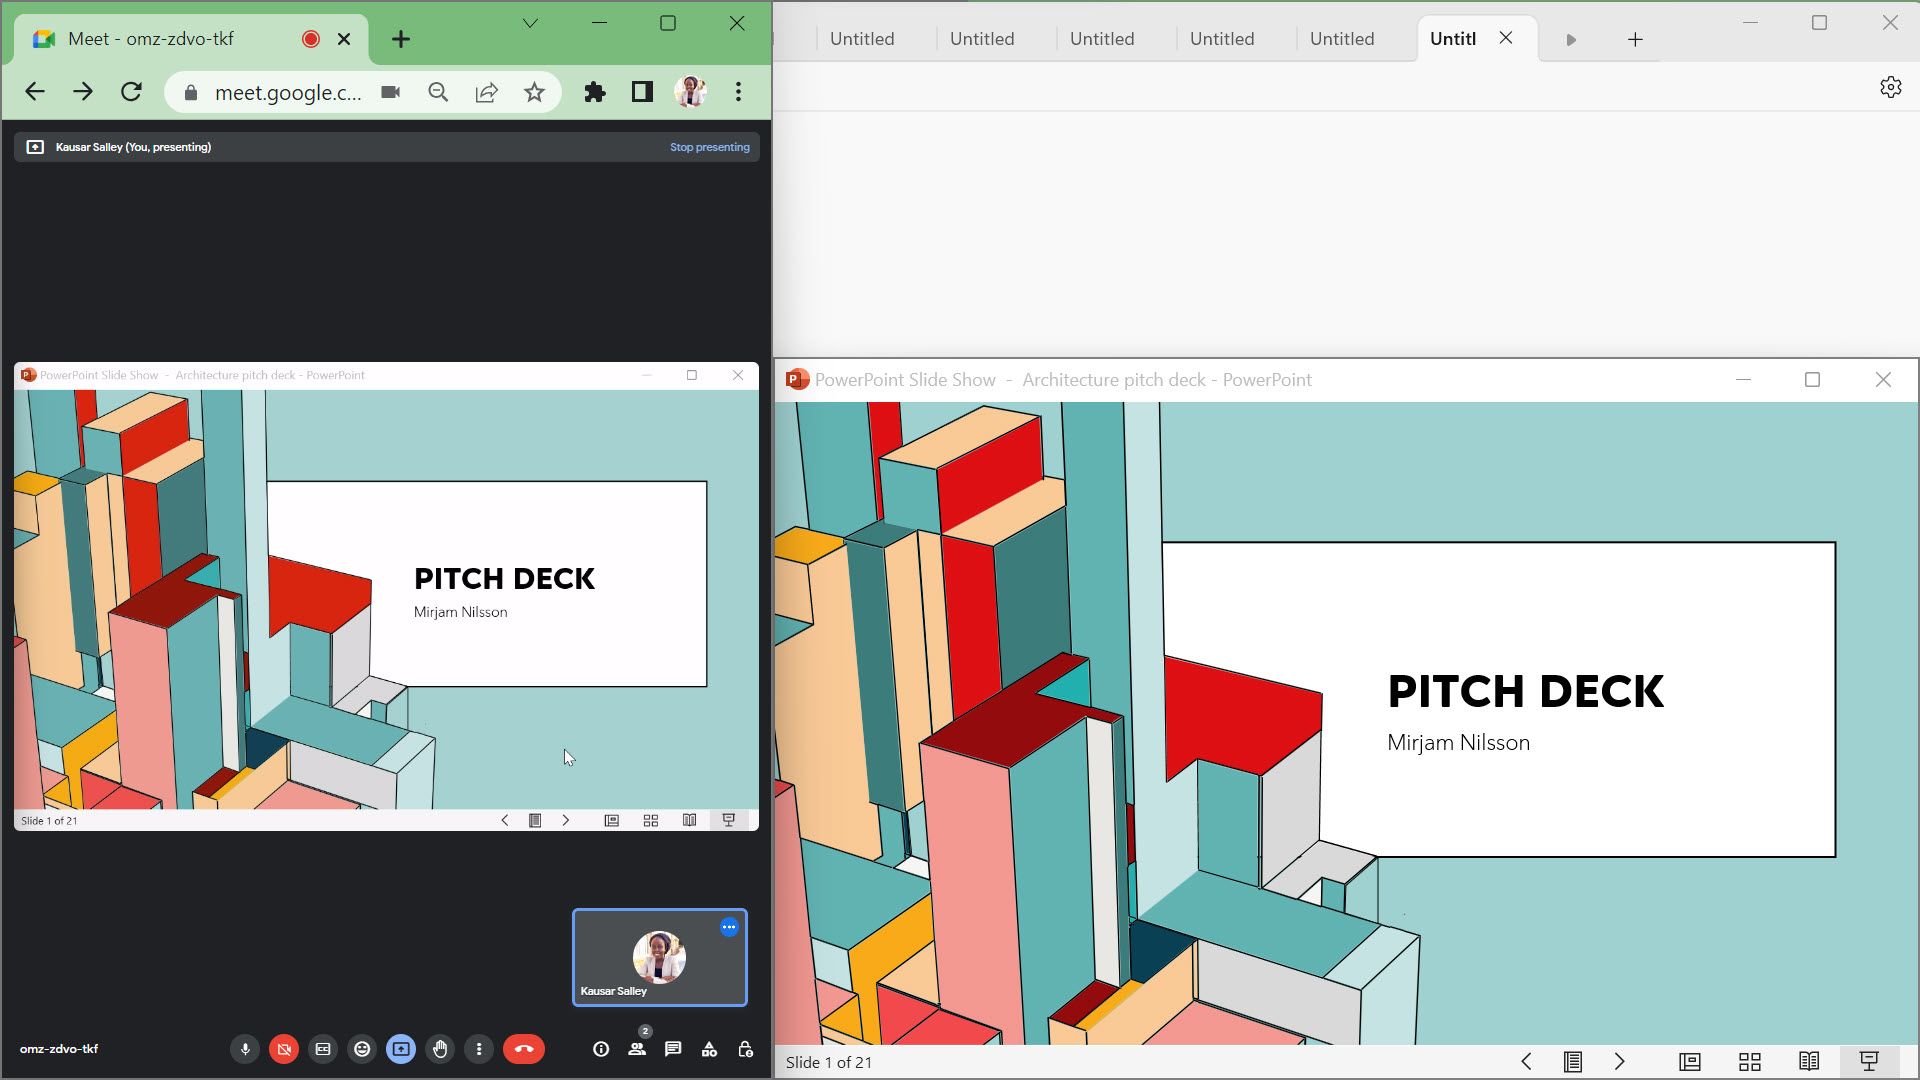This screenshot has width=1920, height=1080.
Task: Click Stop presenting link
Action: click(709, 147)
